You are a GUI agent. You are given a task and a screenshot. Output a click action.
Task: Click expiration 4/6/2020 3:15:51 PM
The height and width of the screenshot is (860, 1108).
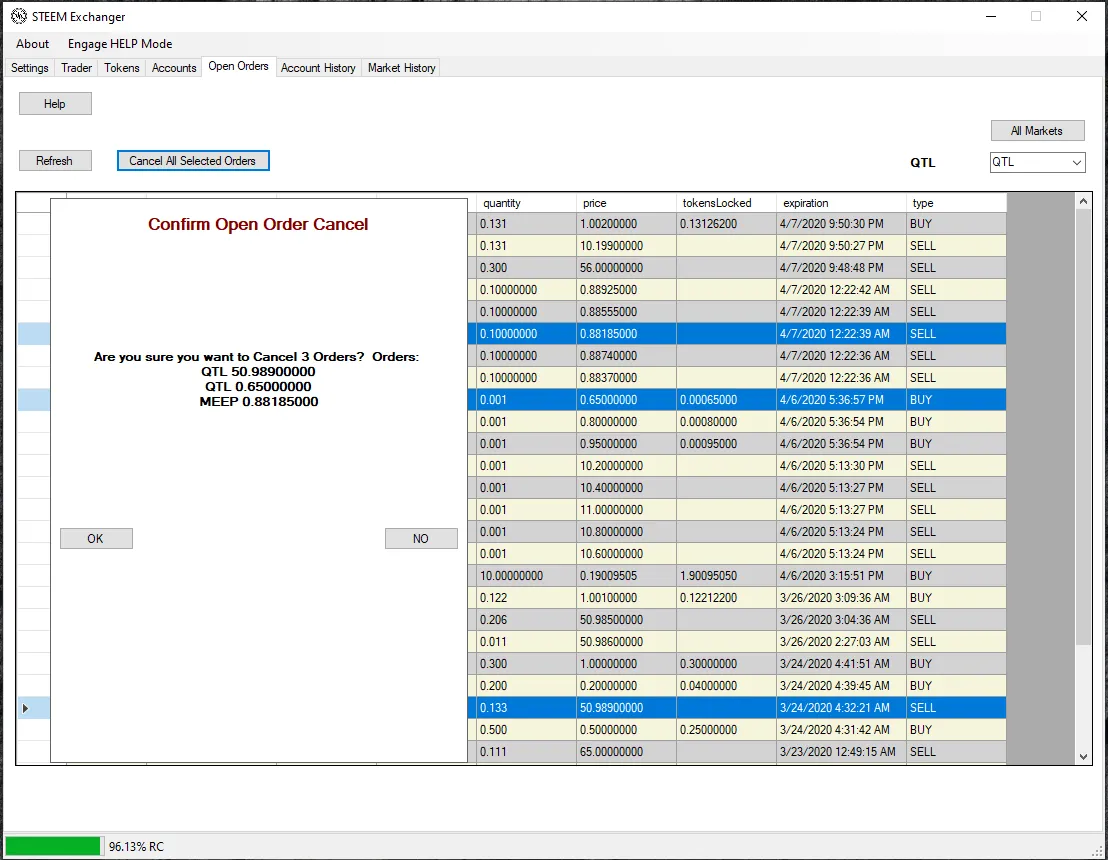(842, 576)
